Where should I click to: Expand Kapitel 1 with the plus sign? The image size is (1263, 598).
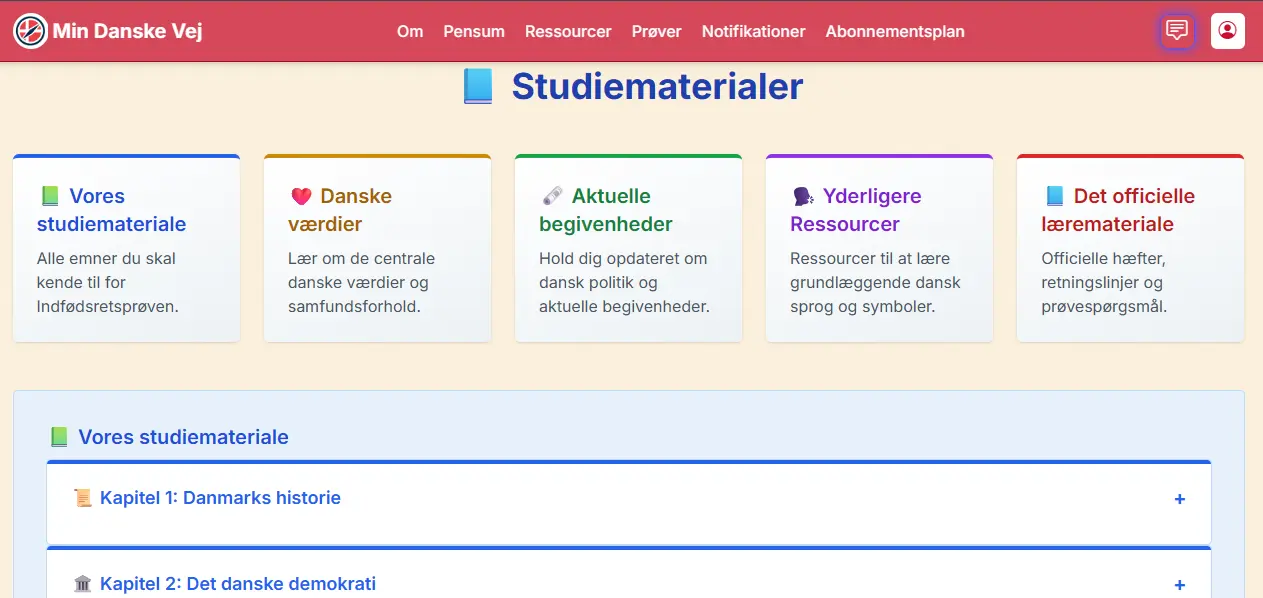[x=1179, y=499]
